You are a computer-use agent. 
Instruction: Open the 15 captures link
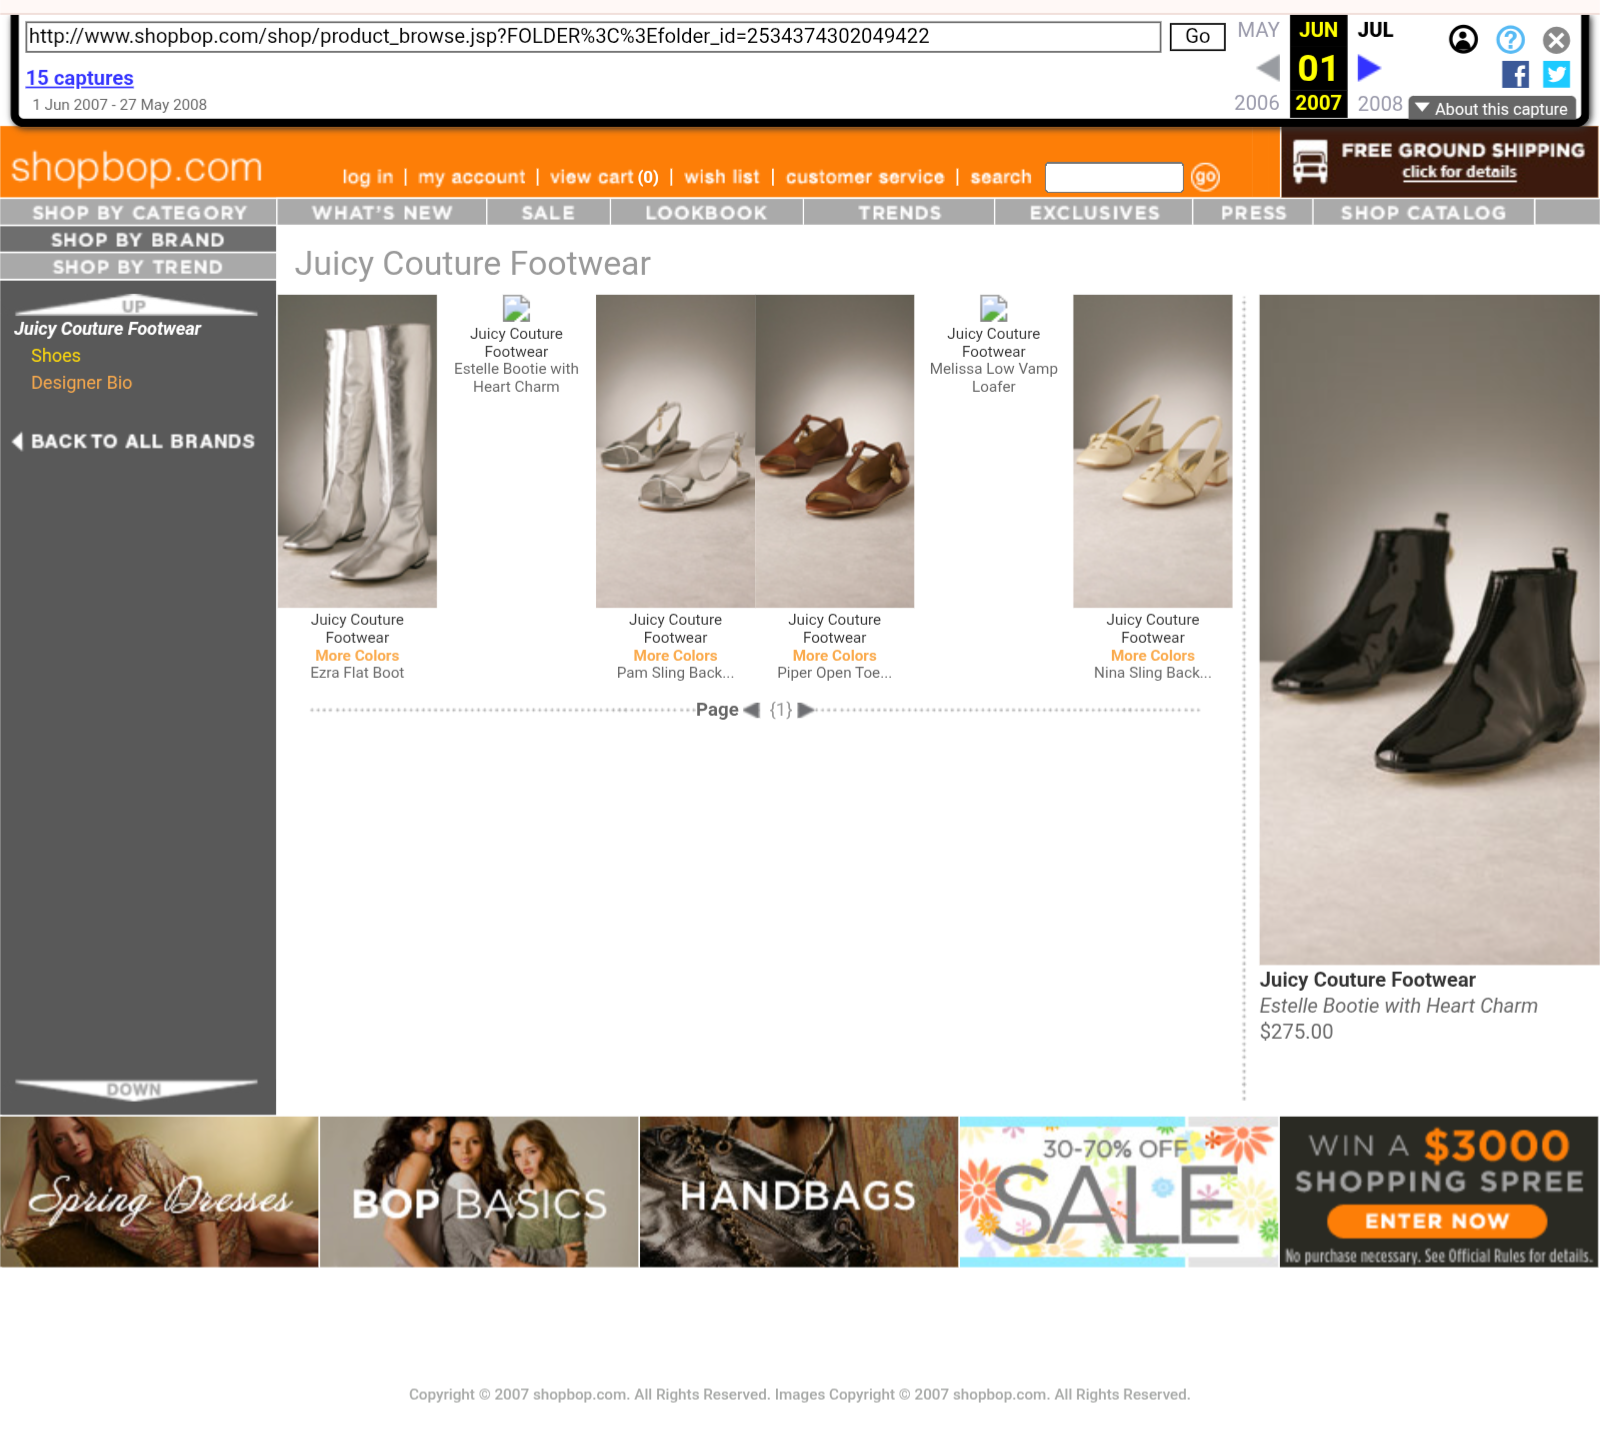[x=79, y=78]
